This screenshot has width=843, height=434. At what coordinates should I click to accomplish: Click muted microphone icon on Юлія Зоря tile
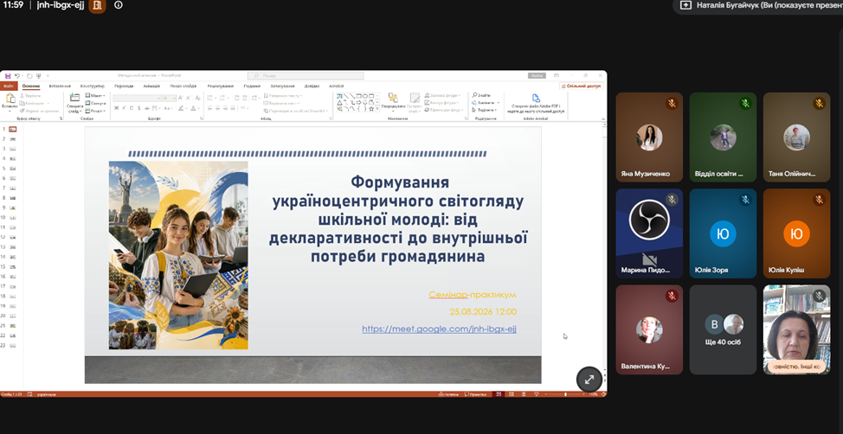(745, 200)
